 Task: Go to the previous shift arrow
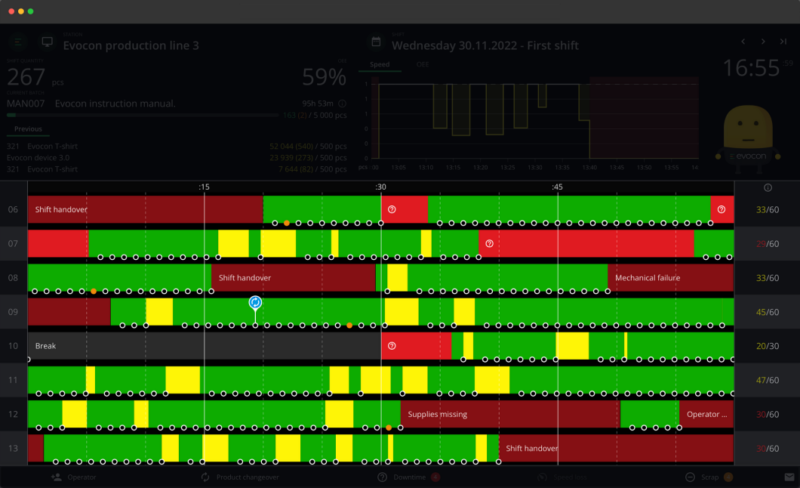point(743,41)
